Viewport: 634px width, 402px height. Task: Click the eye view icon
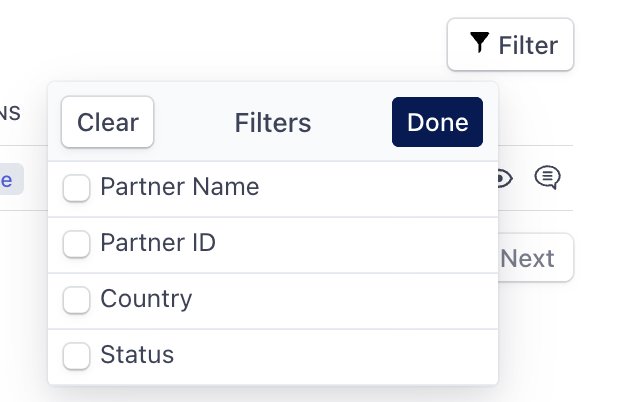click(x=503, y=178)
